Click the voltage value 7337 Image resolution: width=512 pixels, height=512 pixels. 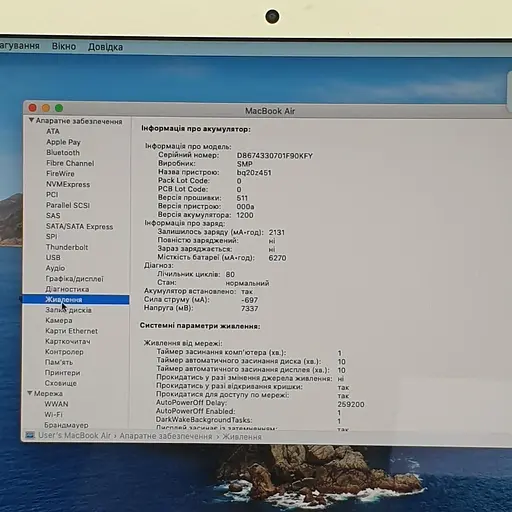[x=250, y=309]
